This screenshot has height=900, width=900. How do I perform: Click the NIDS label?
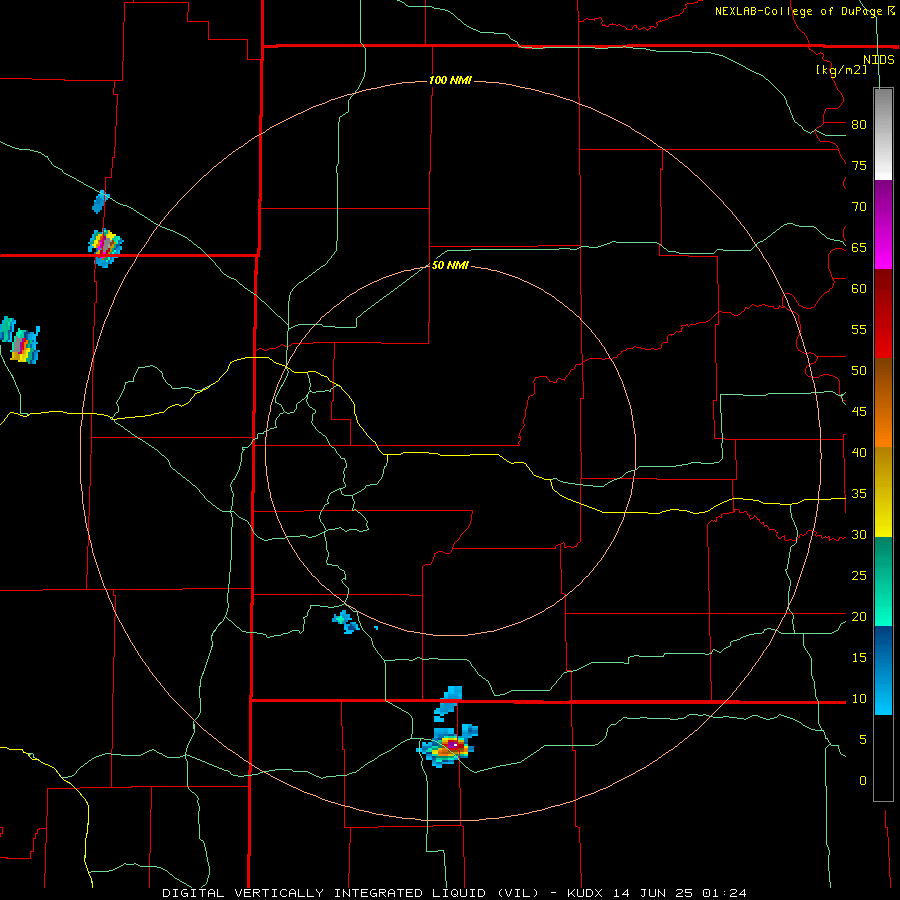point(879,60)
